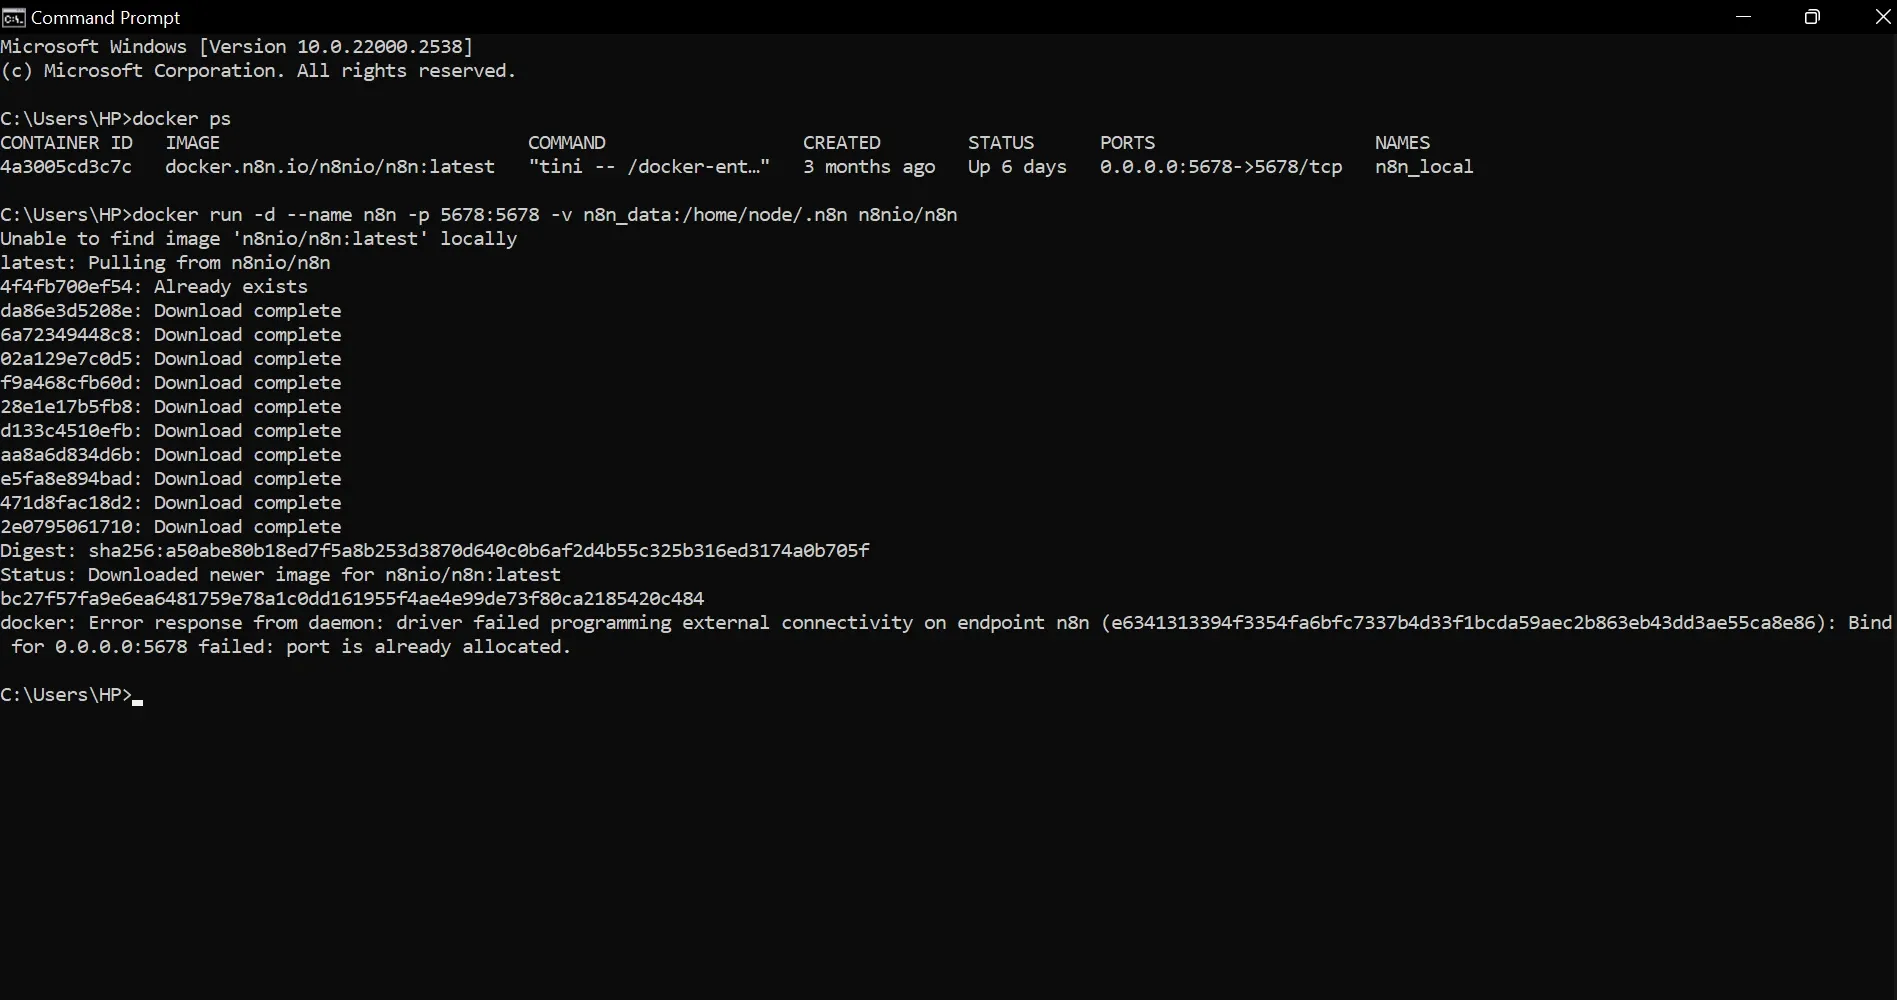The width and height of the screenshot is (1897, 1000).
Task: Click the 'docker ps' command text
Action: point(181,119)
